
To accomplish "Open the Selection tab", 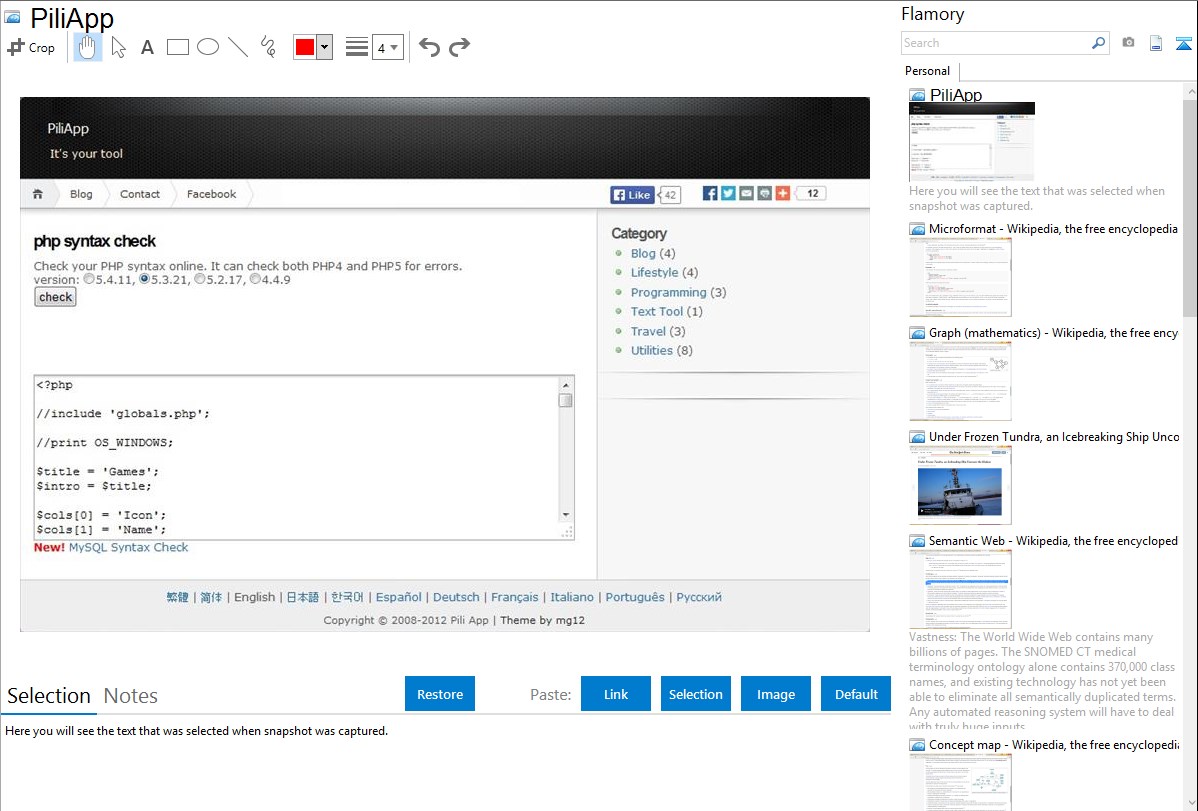I will tap(49, 696).
